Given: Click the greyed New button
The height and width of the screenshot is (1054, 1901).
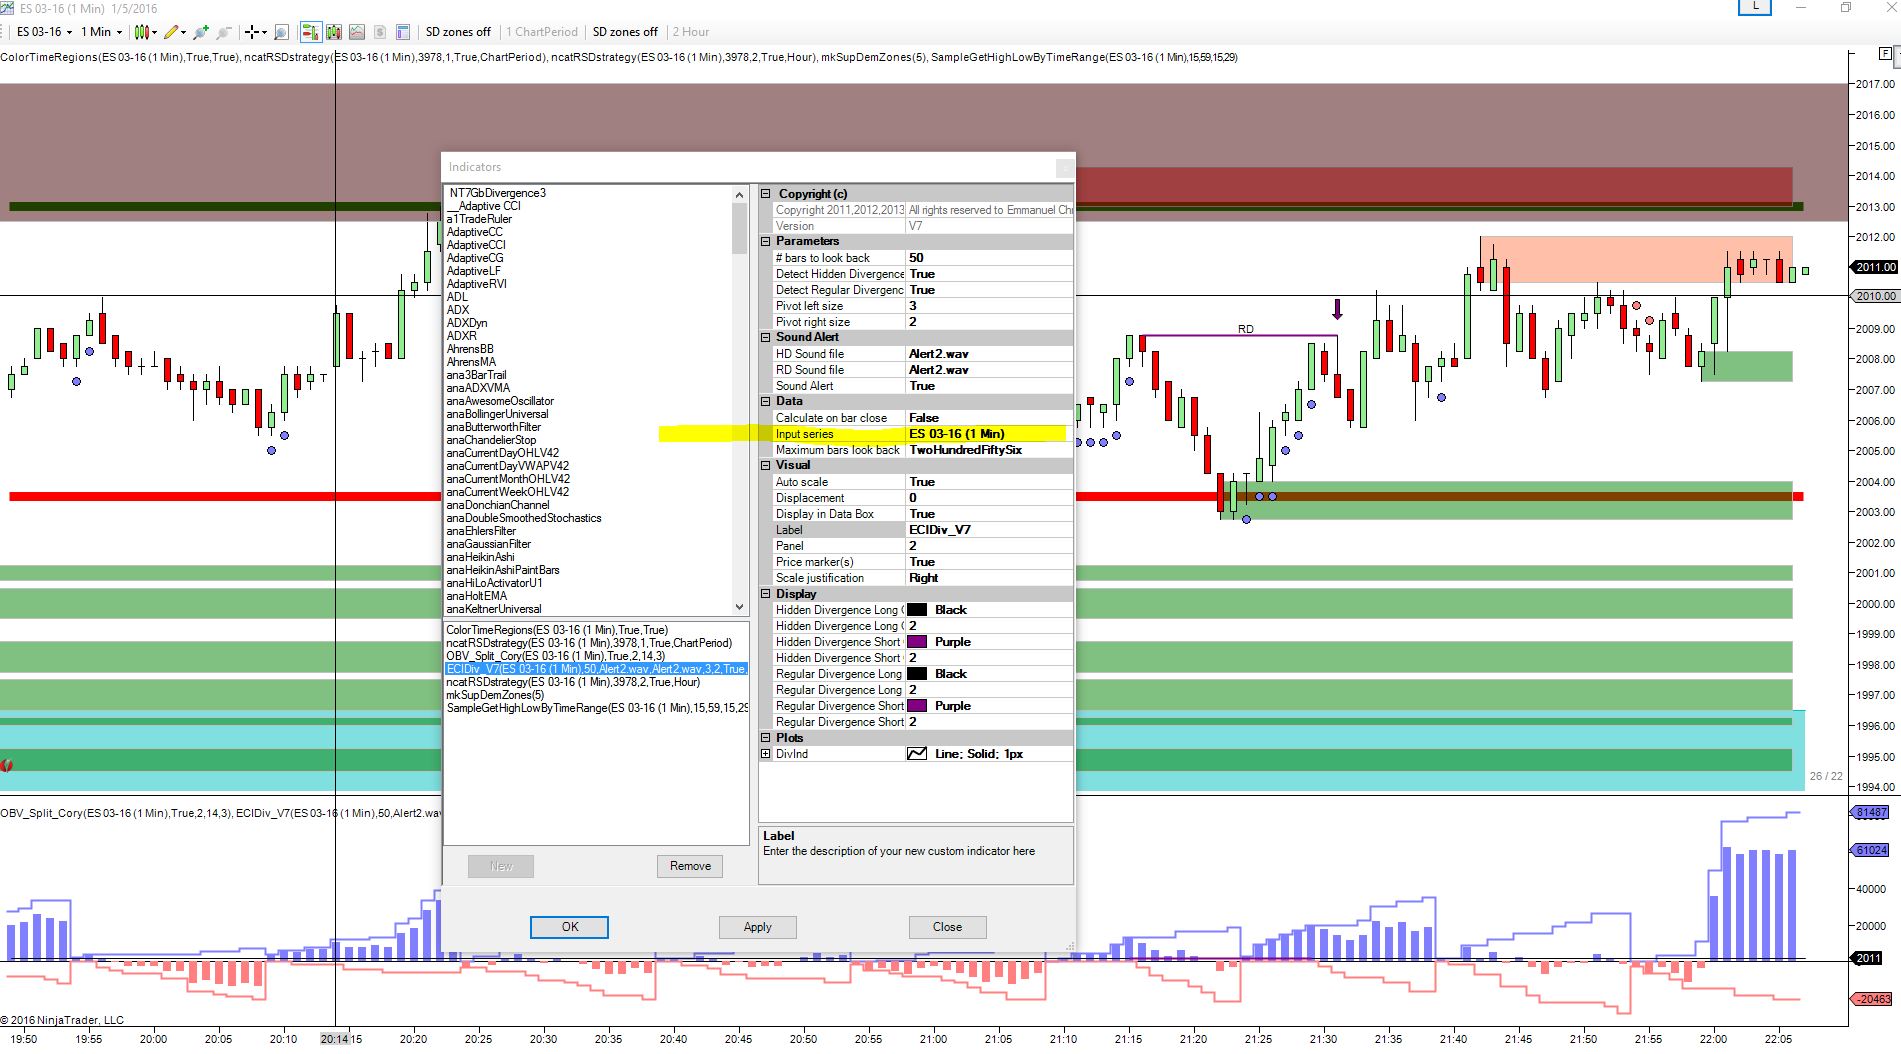Looking at the screenshot, I should click(x=501, y=866).
